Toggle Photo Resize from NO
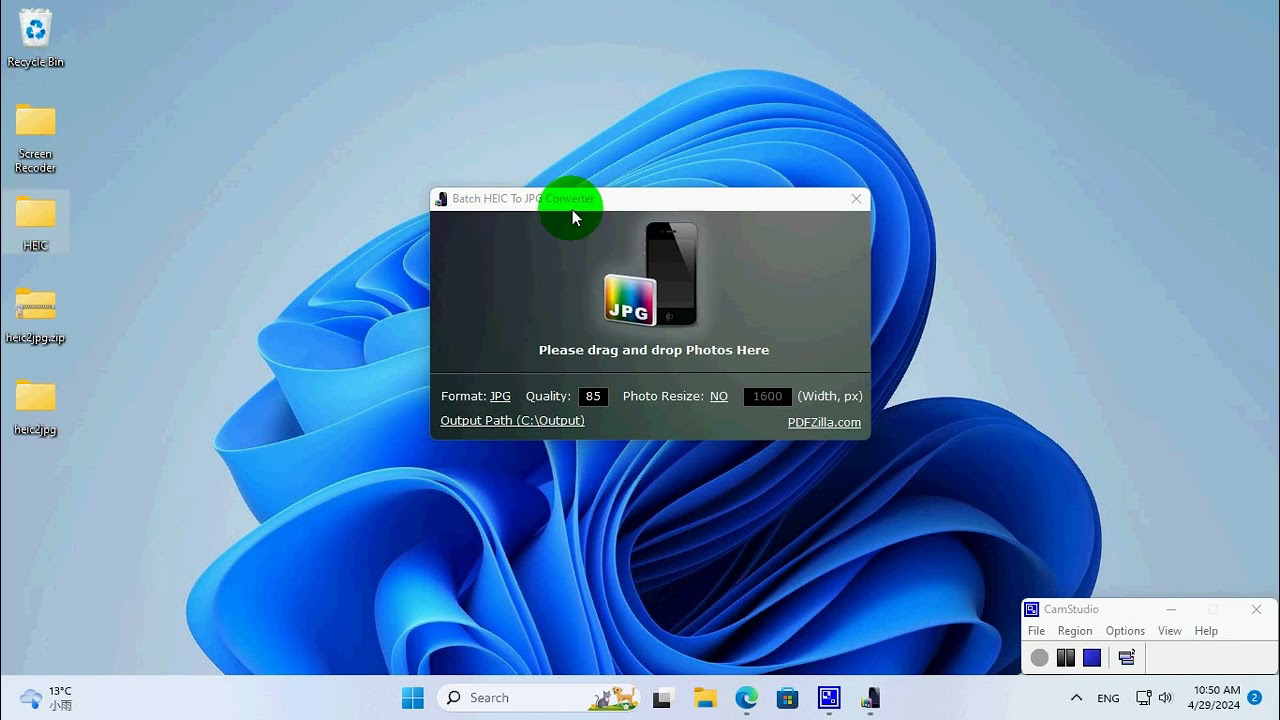The width and height of the screenshot is (1280, 720). 718,396
